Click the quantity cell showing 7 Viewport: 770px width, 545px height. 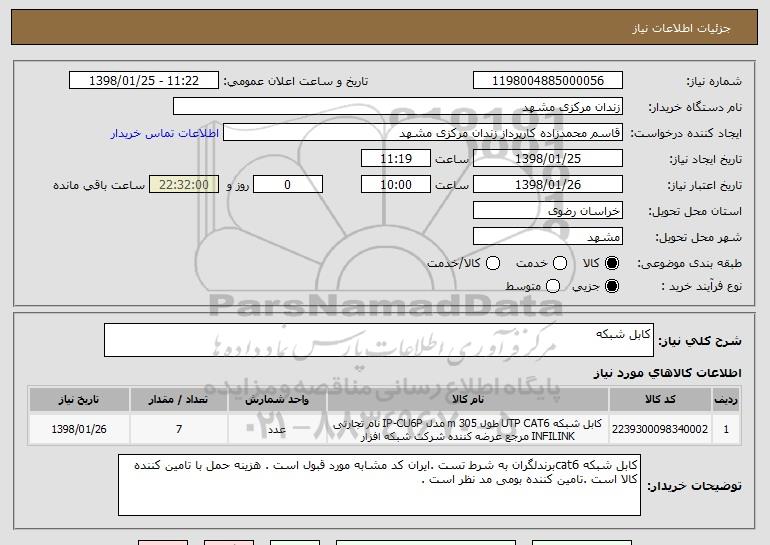[179, 429]
